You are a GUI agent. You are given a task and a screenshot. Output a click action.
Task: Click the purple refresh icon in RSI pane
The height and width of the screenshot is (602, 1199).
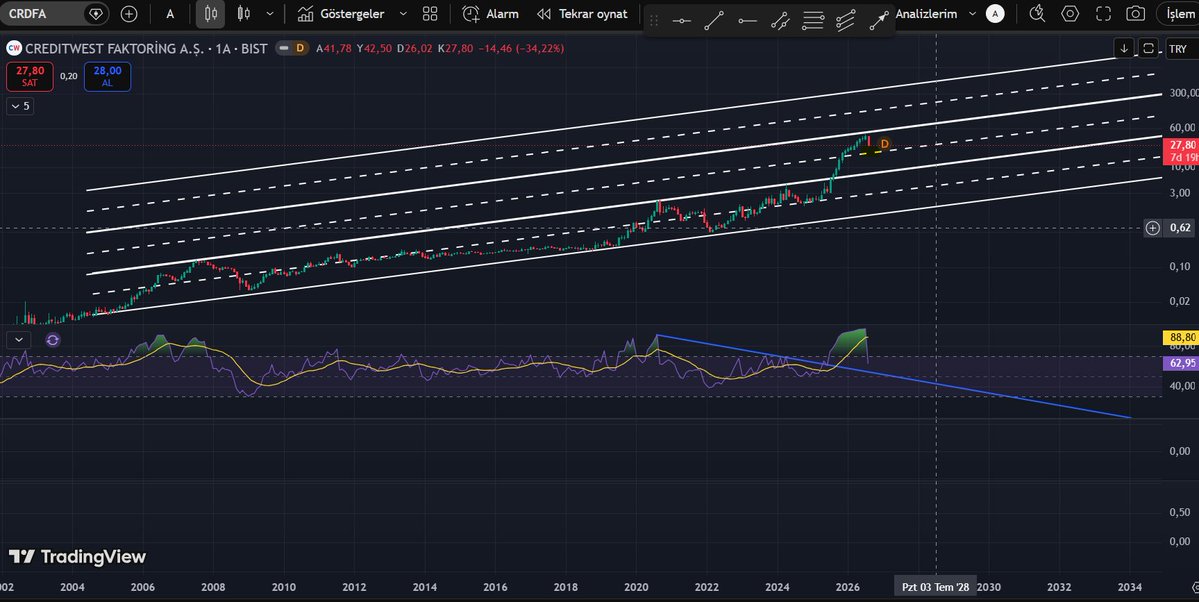pos(53,340)
